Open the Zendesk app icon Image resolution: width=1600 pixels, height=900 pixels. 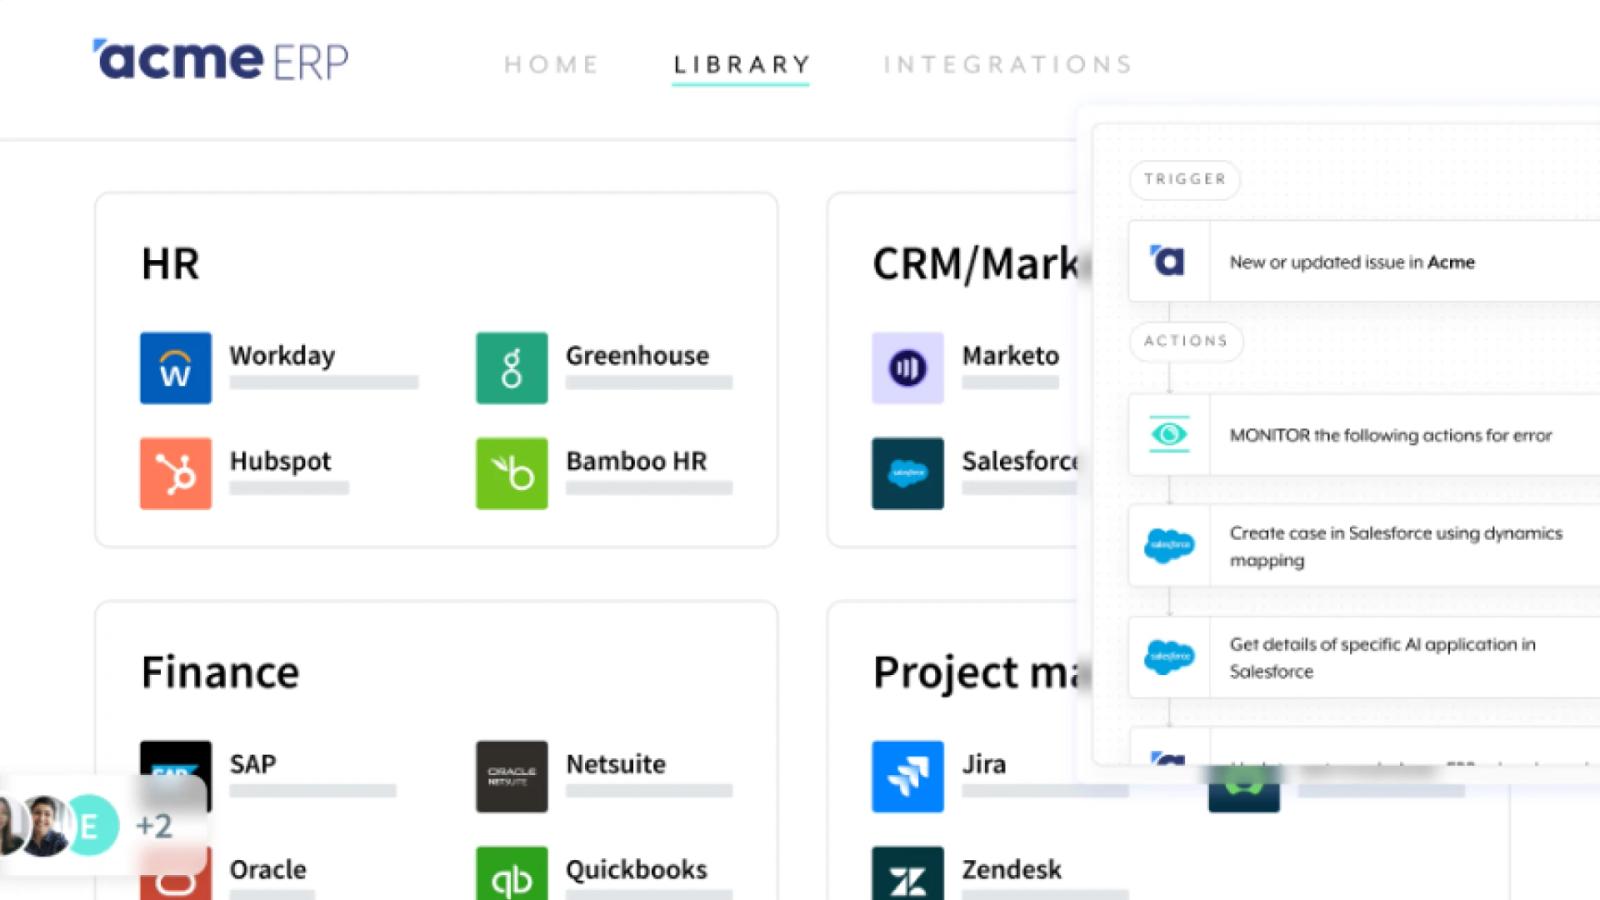[908, 873]
